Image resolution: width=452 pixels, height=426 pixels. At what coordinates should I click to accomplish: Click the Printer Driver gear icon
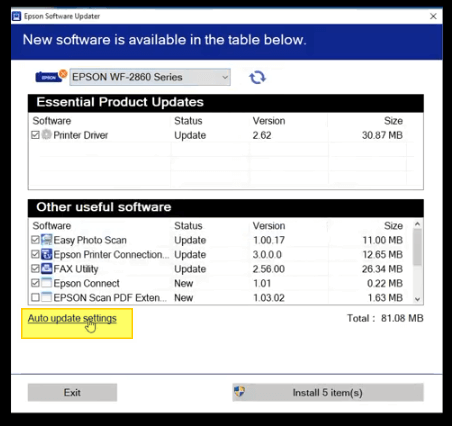click(x=46, y=135)
